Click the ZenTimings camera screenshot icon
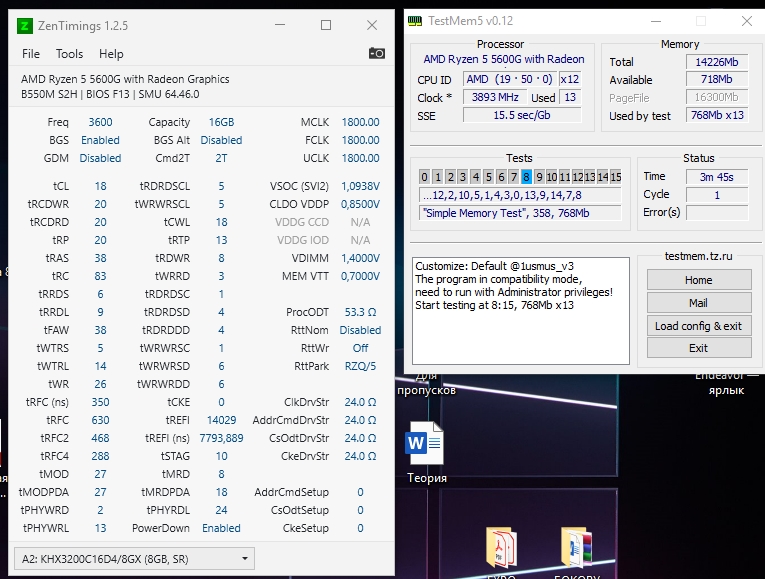765x579 pixels. [377, 53]
